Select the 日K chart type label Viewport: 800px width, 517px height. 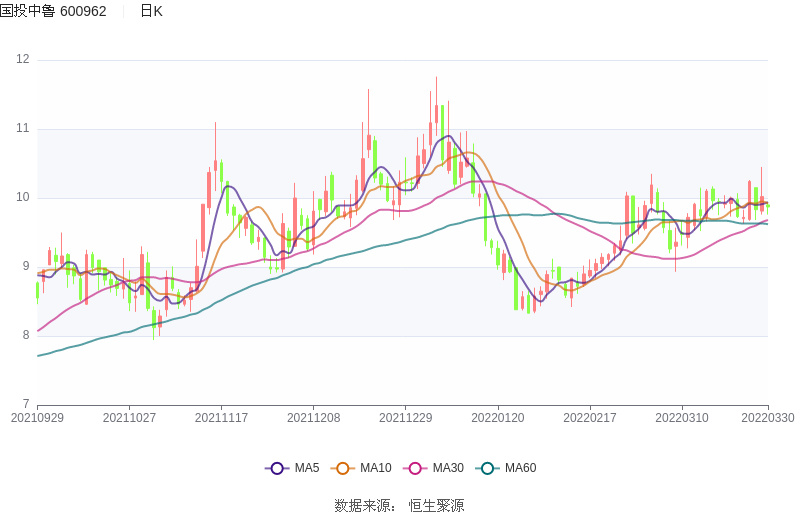click(151, 11)
